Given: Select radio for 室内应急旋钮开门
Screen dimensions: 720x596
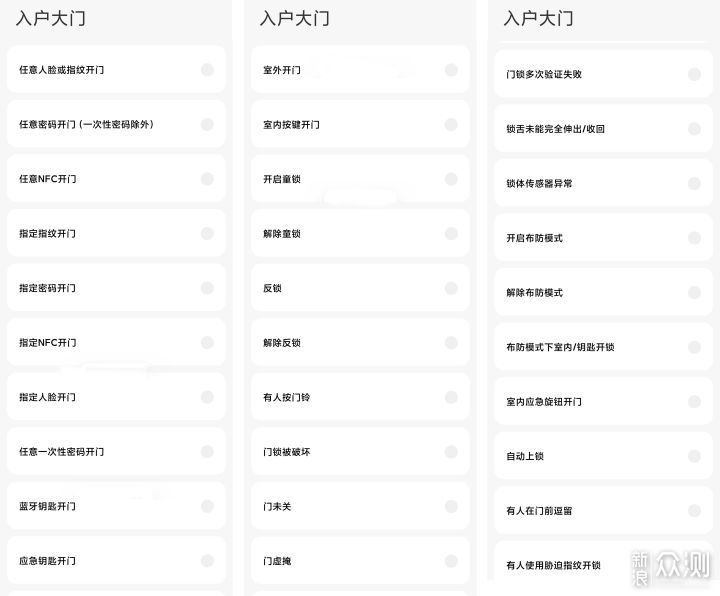Looking at the screenshot, I should pos(694,401).
